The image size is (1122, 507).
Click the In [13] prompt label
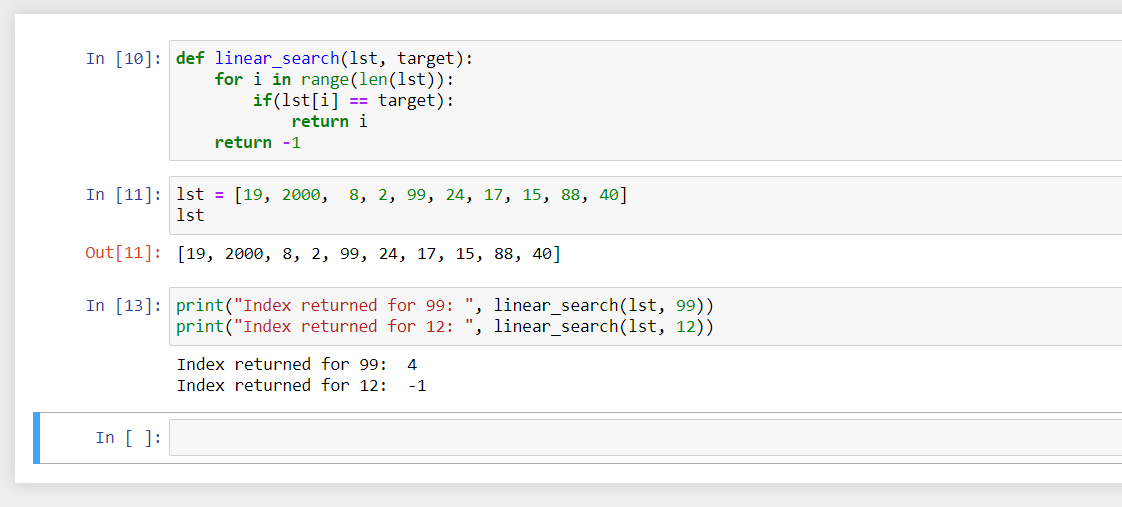[124, 305]
